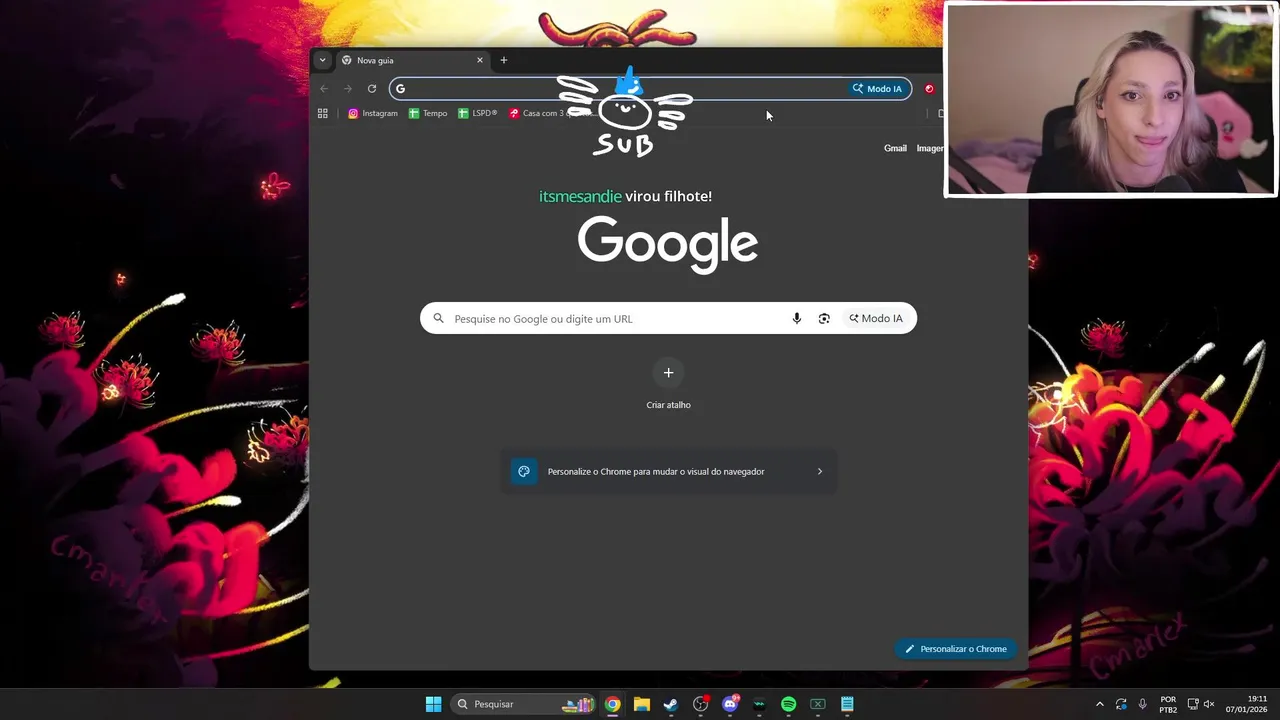This screenshot has width=1280, height=720.
Task: Click the arrow on the Personalize banner
Action: 820,472
